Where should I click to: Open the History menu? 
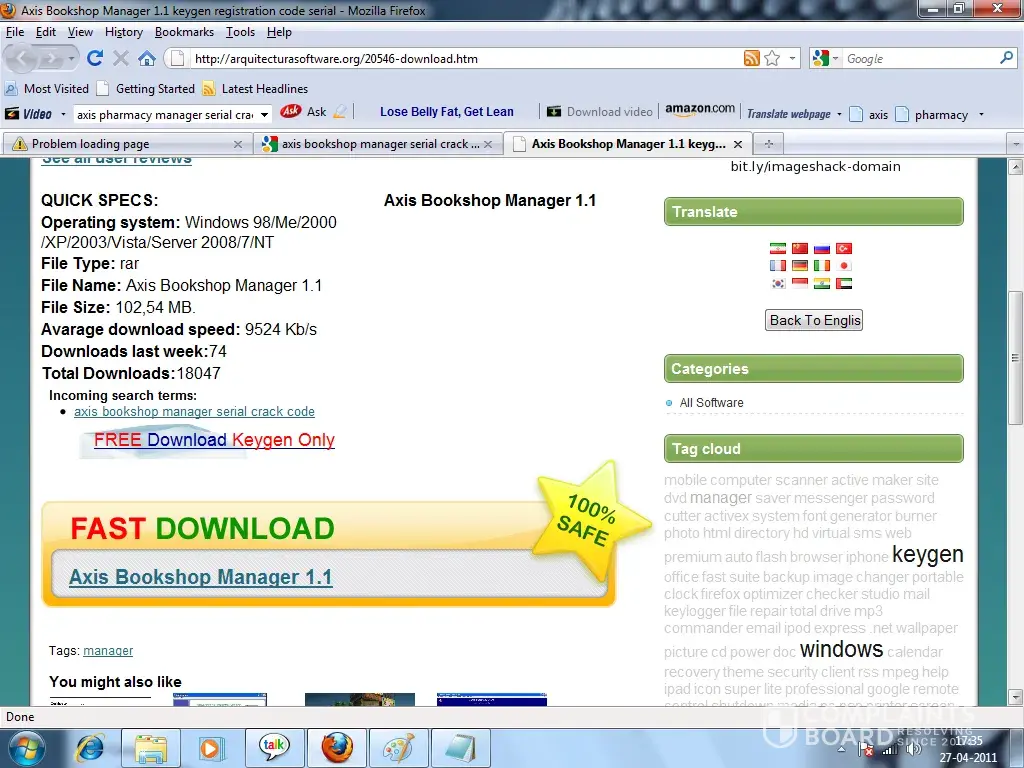click(123, 32)
